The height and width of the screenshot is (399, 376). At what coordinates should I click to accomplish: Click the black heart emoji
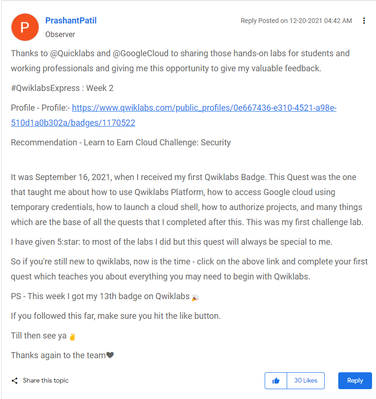(x=110, y=355)
